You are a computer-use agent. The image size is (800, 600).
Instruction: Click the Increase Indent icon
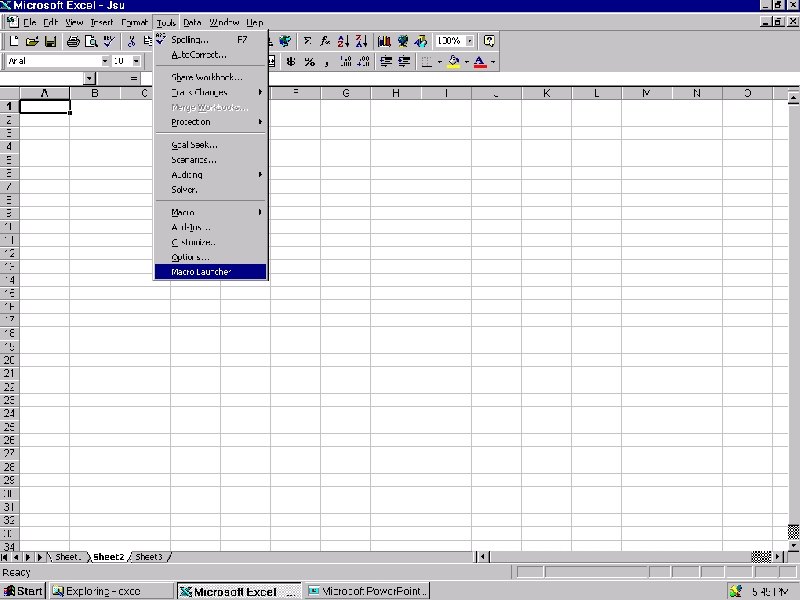click(404, 62)
